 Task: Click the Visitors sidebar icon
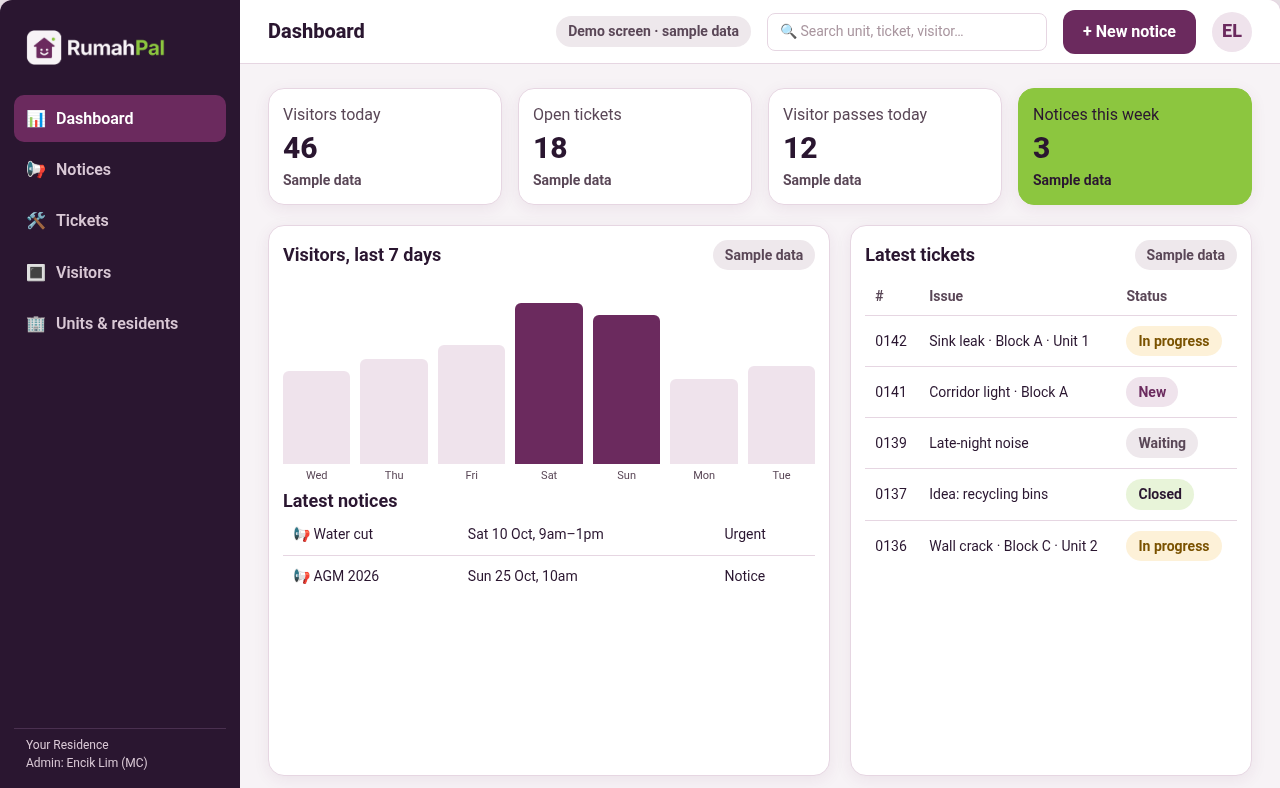[x=36, y=272]
